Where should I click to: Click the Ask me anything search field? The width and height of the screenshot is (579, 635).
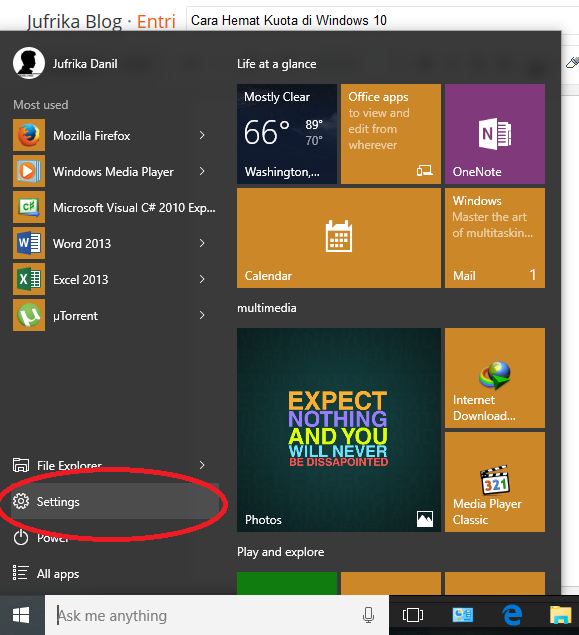217,615
